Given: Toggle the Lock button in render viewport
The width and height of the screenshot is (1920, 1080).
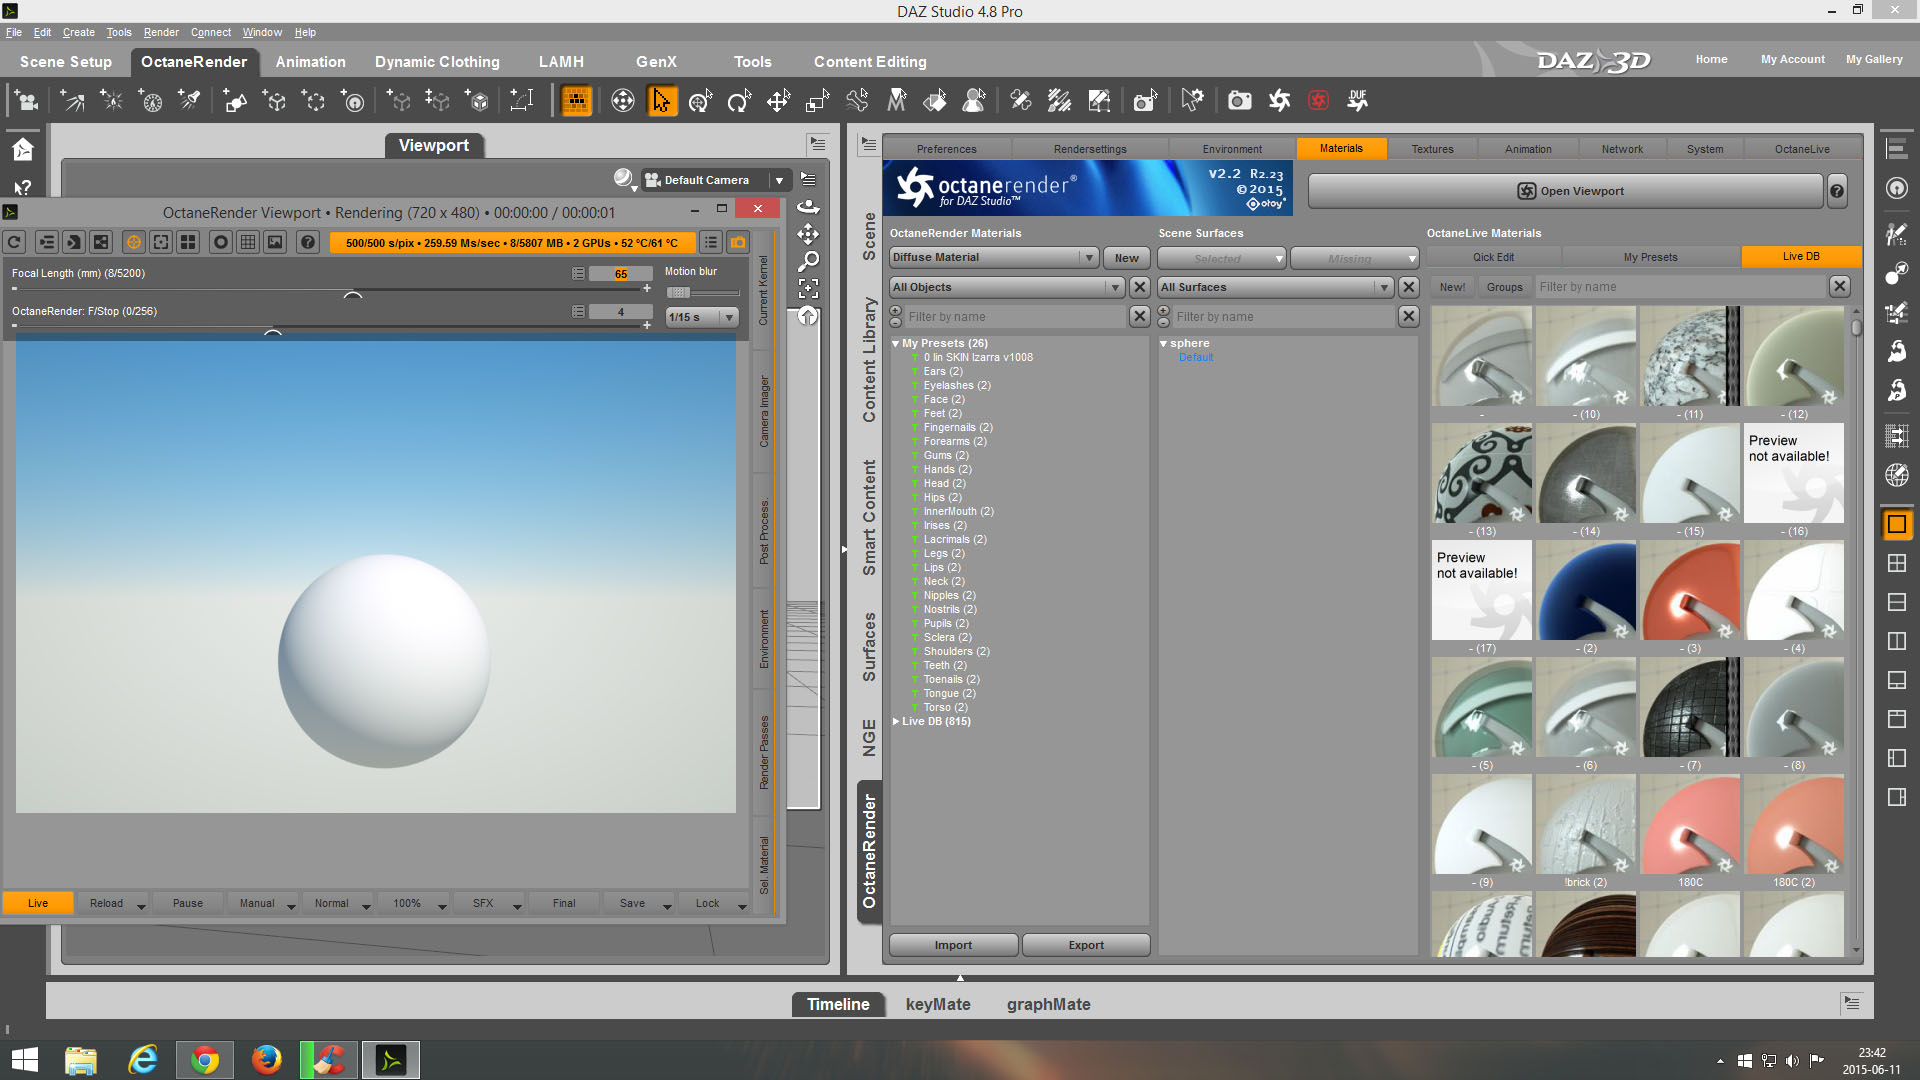Looking at the screenshot, I should coord(707,903).
